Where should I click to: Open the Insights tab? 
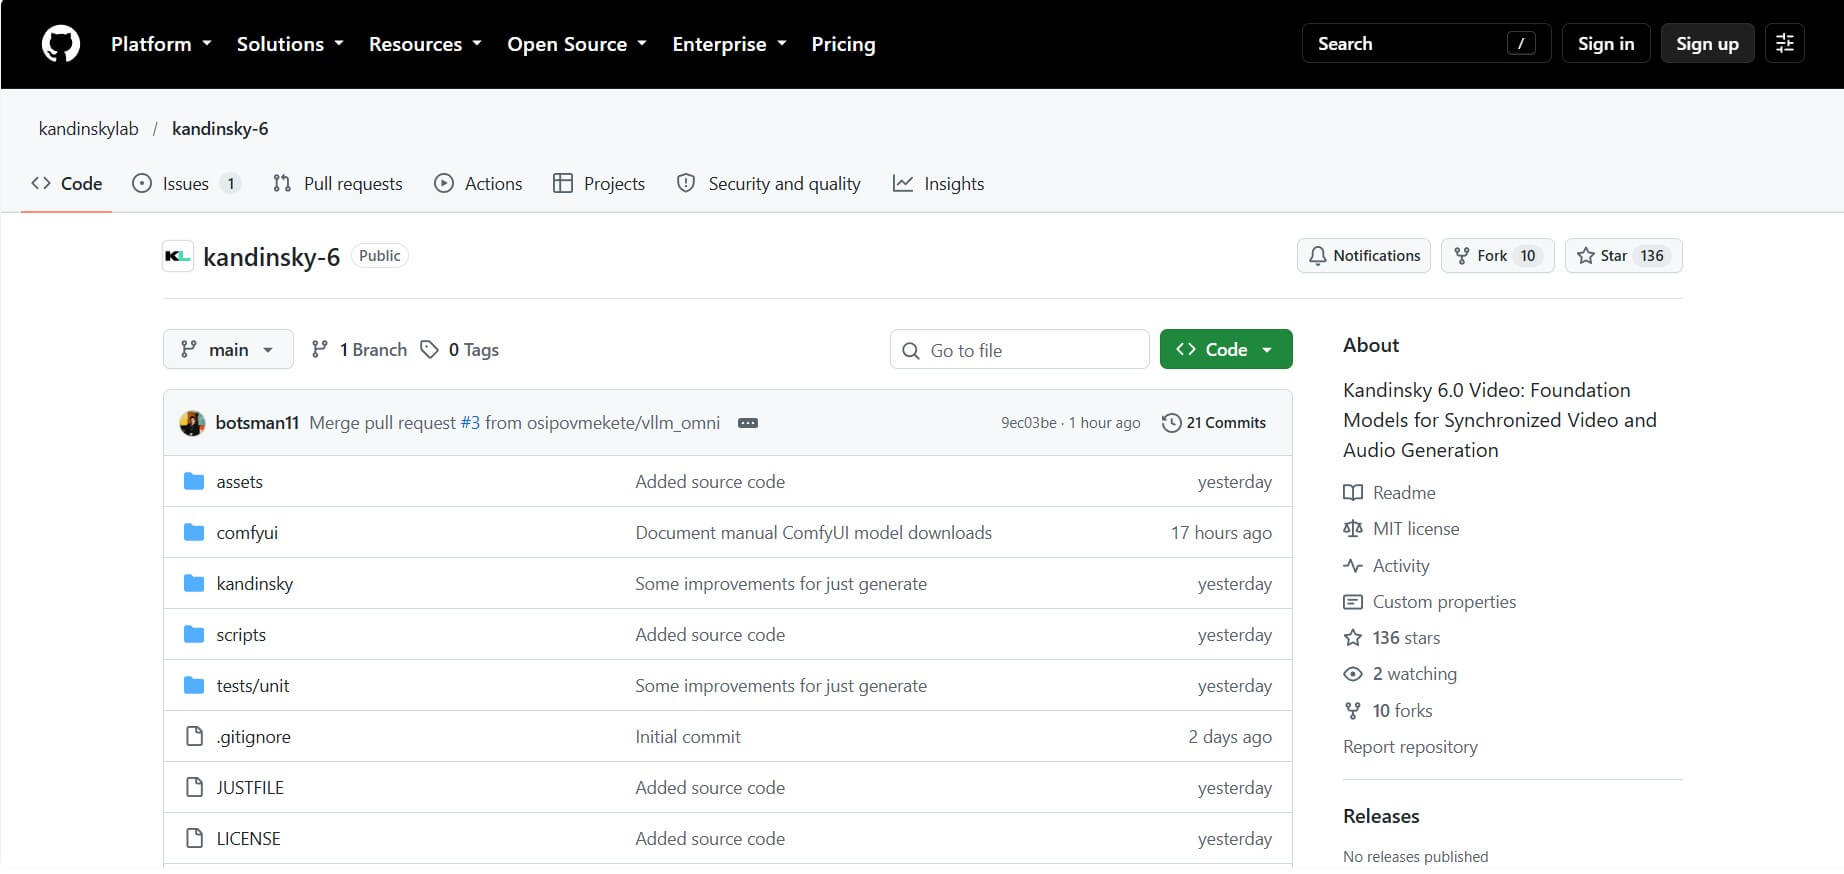tap(938, 184)
